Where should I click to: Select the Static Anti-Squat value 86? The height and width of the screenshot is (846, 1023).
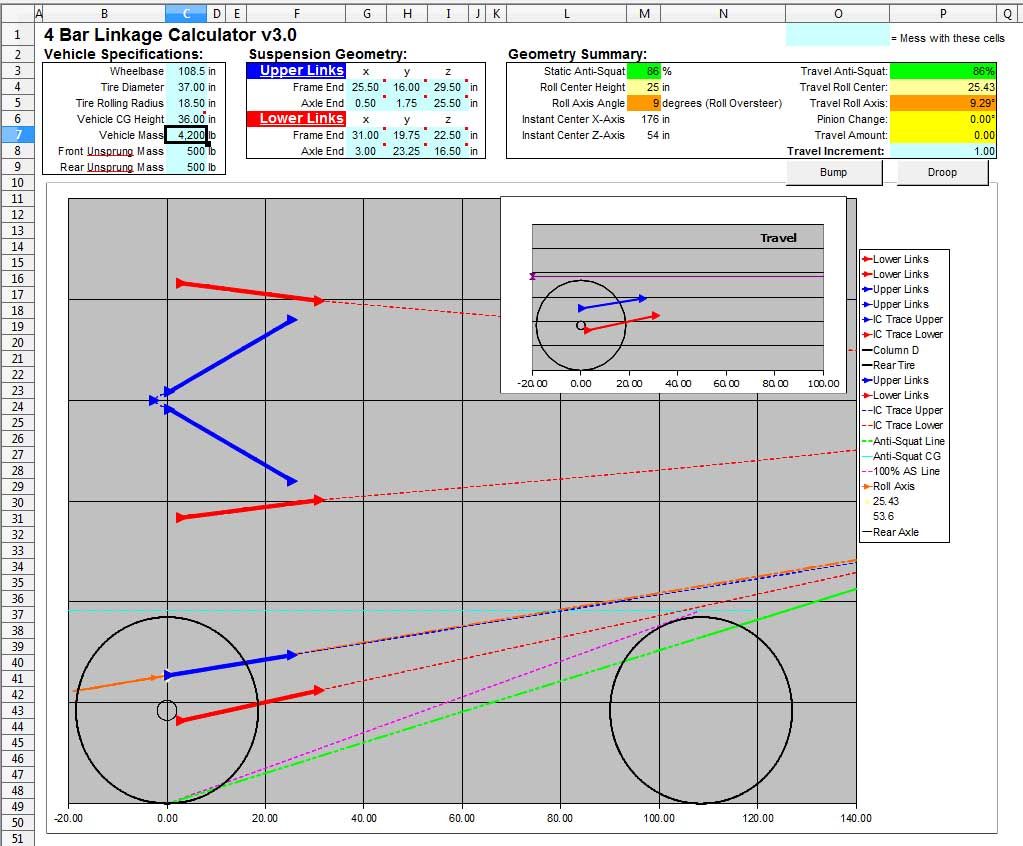coord(644,71)
